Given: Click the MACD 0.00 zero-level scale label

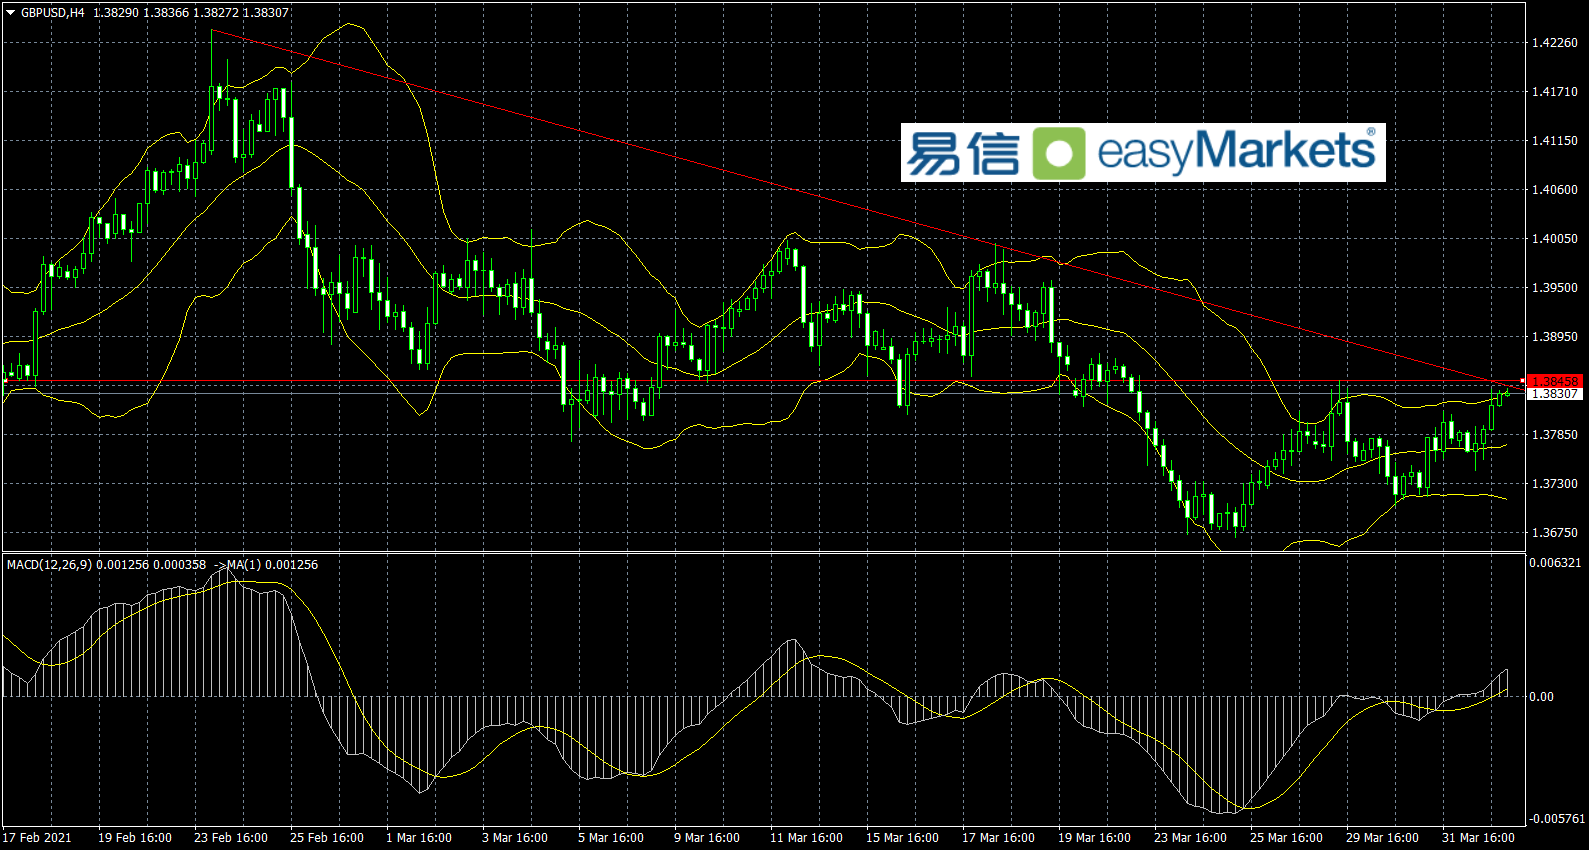Looking at the screenshot, I should click(x=1541, y=697).
